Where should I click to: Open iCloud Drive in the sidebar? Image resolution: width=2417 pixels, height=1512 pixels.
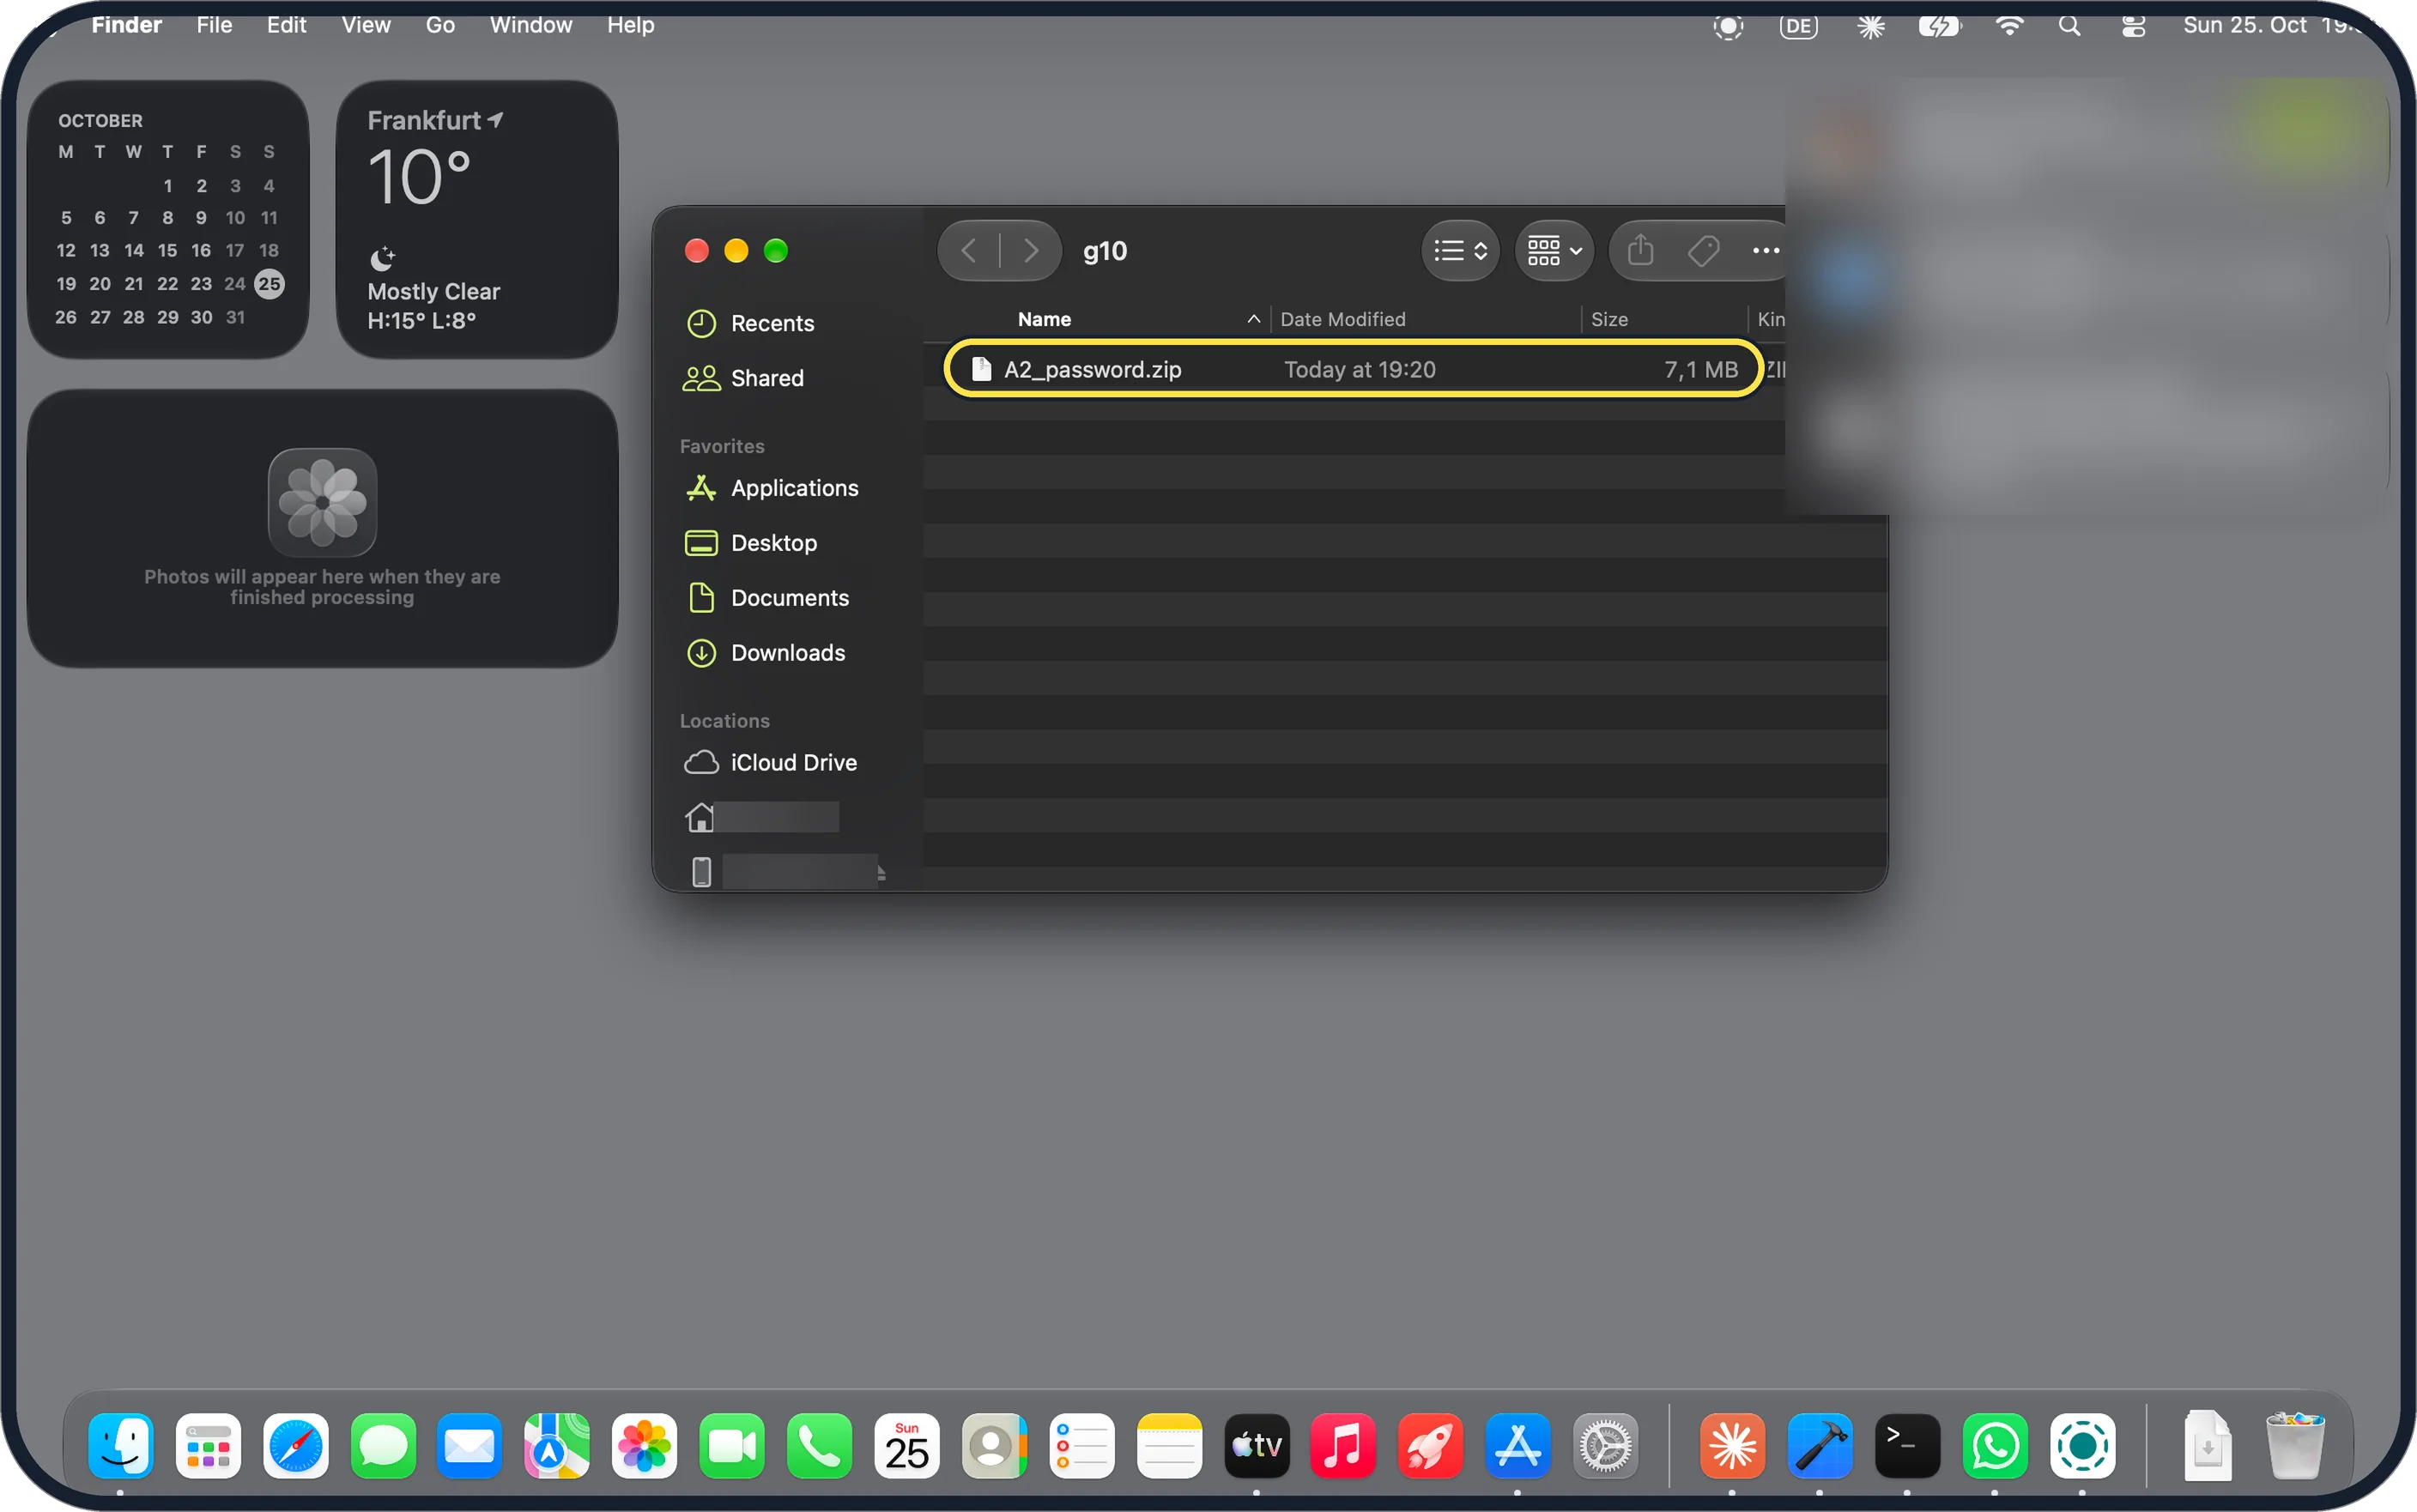click(793, 763)
